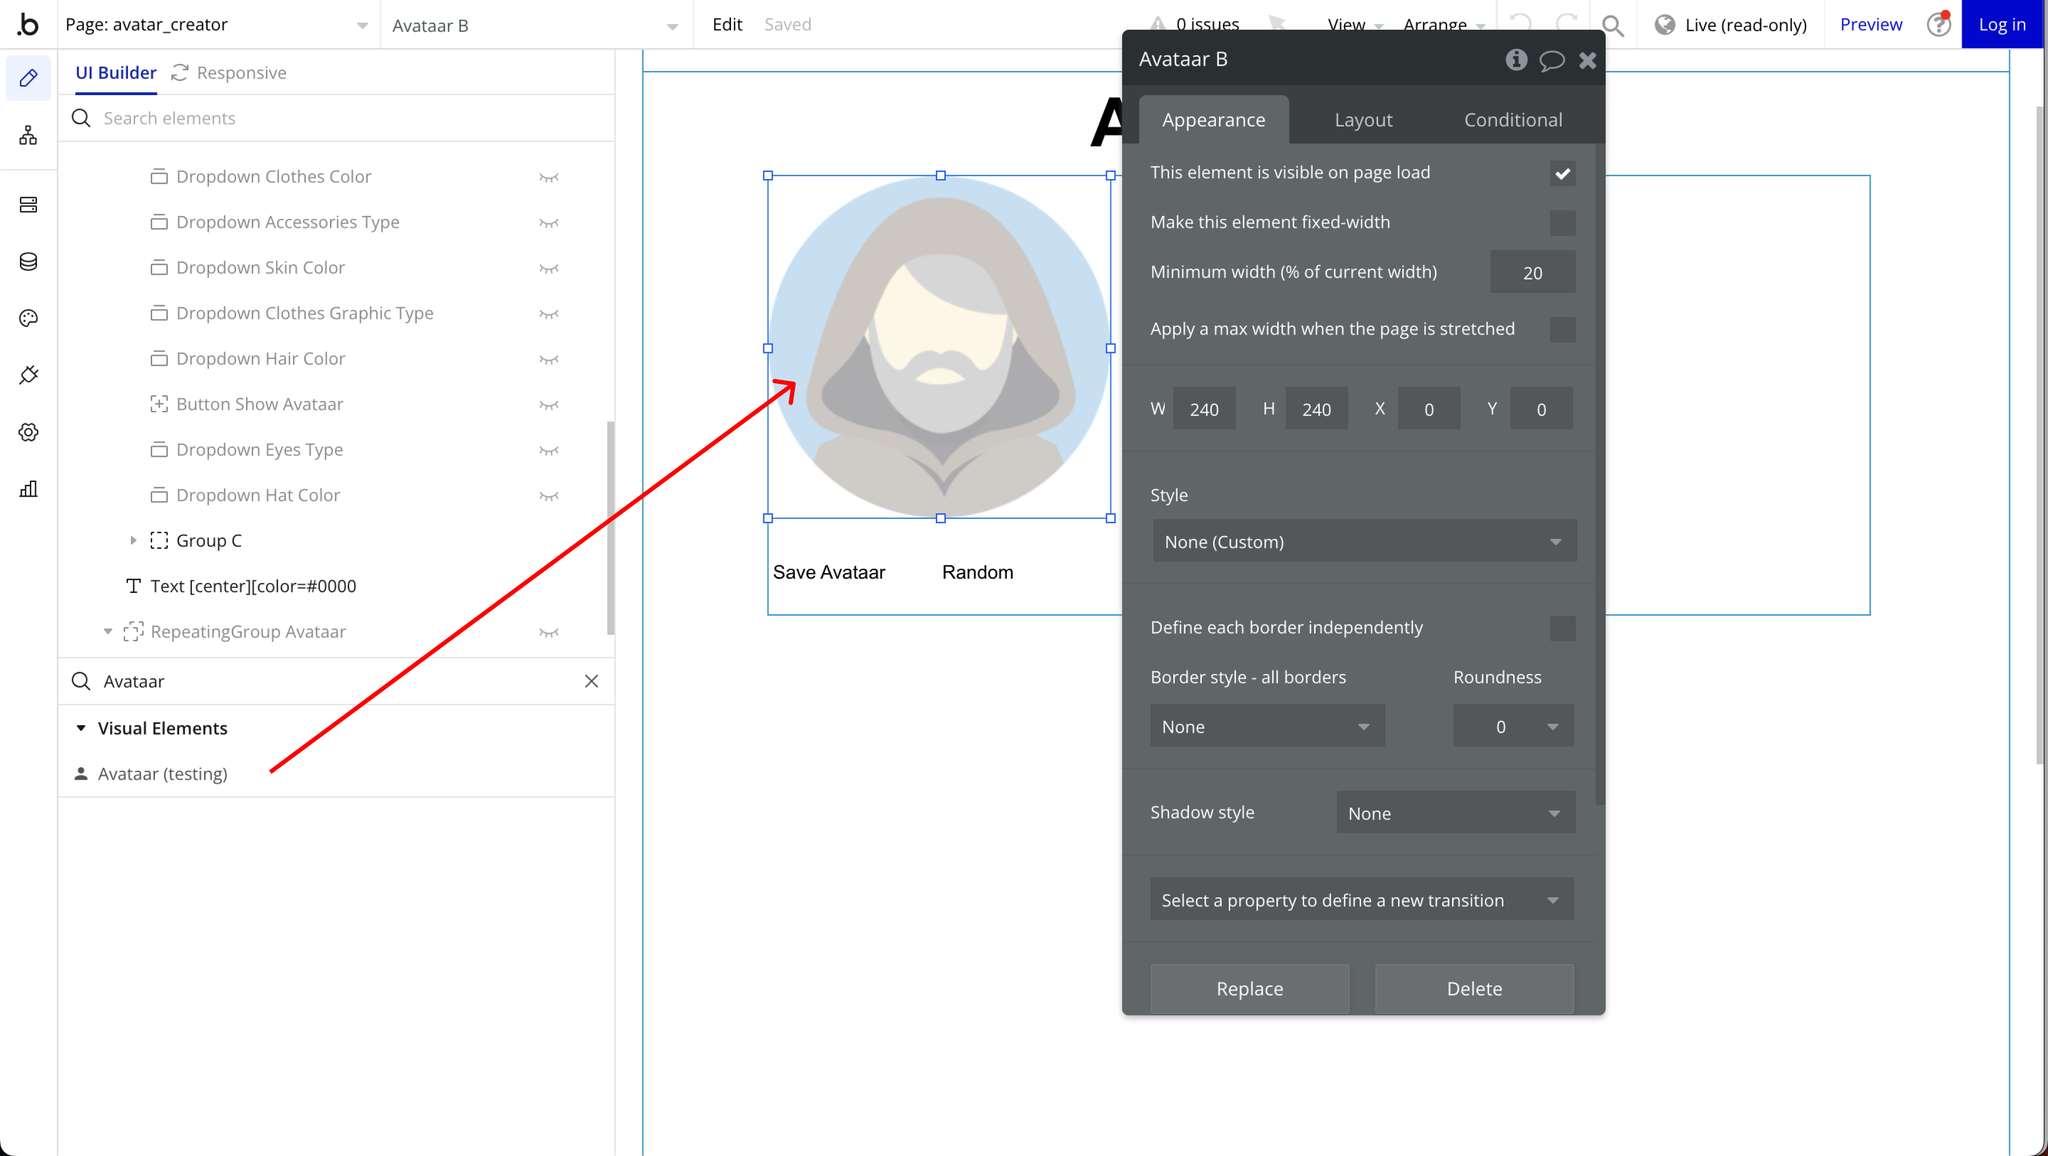Open the Logs chart icon in sidebar

[28, 489]
